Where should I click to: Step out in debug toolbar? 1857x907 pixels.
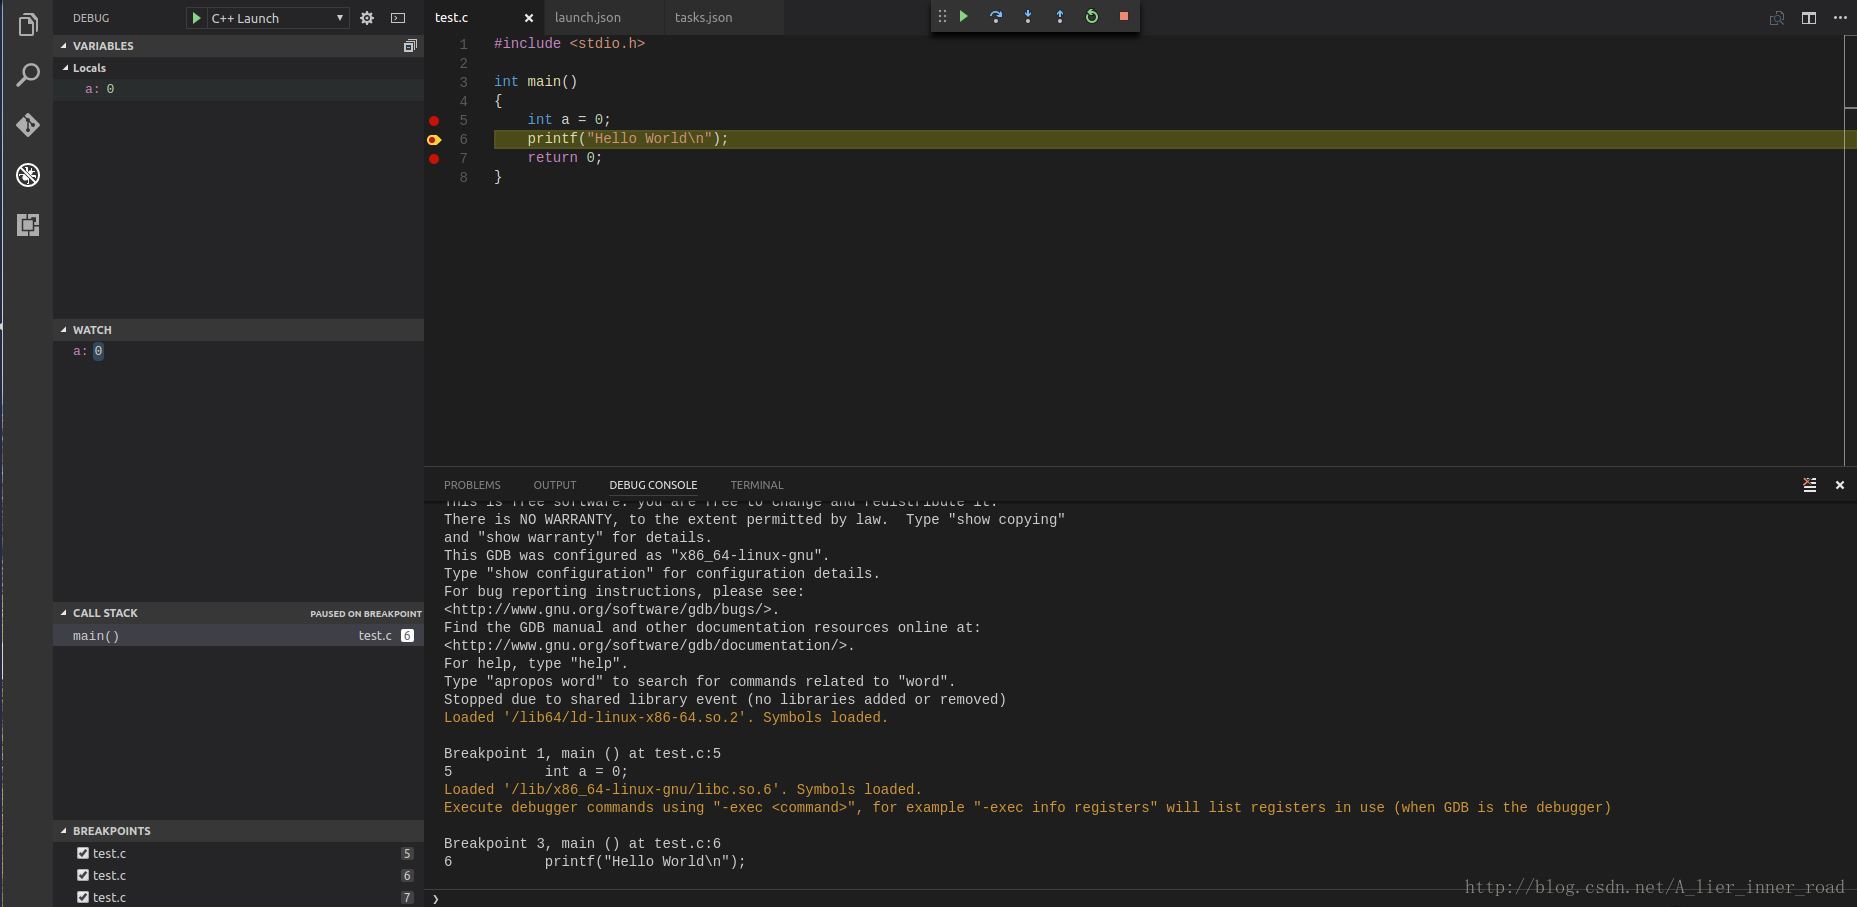pos(1060,16)
